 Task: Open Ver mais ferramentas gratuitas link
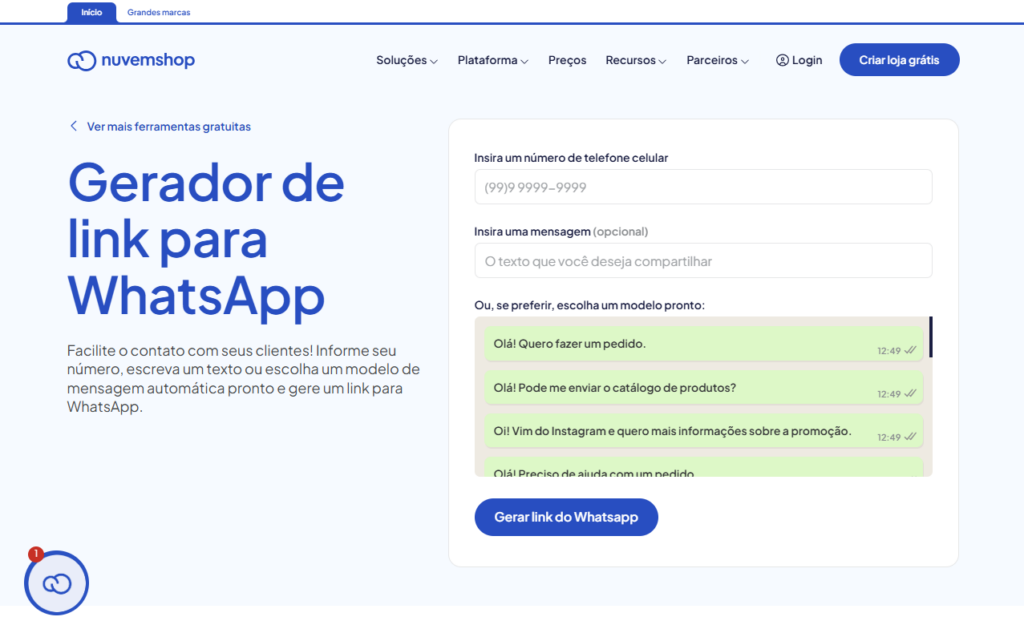[x=168, y=127]
